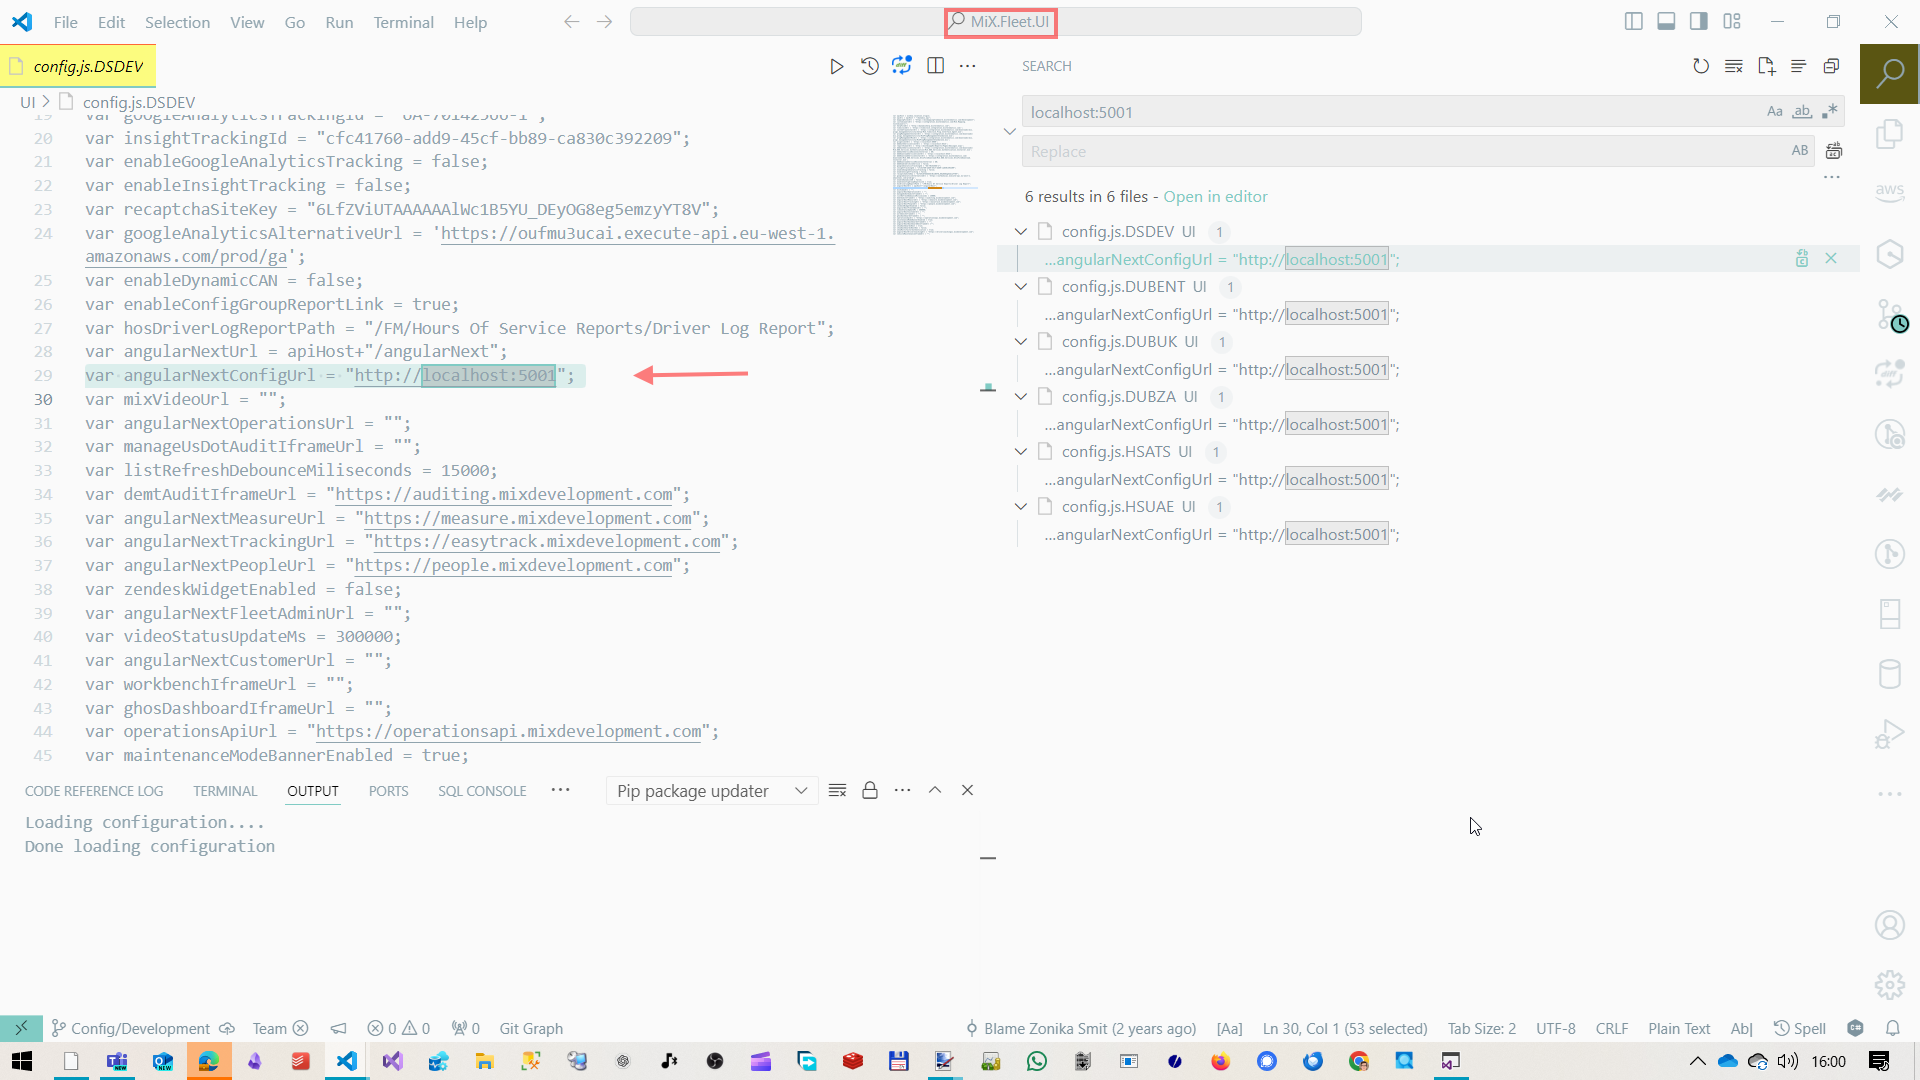The width and height of the screenshot is (1920, 1080).
Task: Open Explorer view in activity bar
Action: point(1889,134)
